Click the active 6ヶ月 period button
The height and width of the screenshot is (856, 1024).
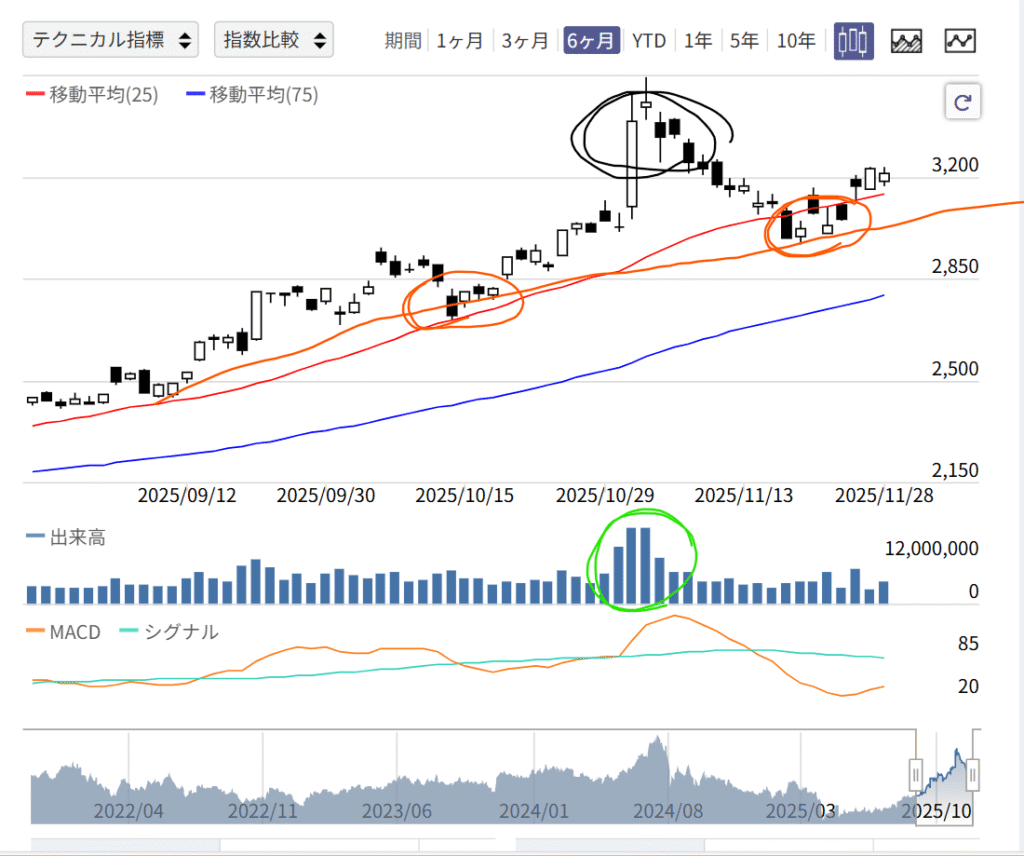coord(591,41)
